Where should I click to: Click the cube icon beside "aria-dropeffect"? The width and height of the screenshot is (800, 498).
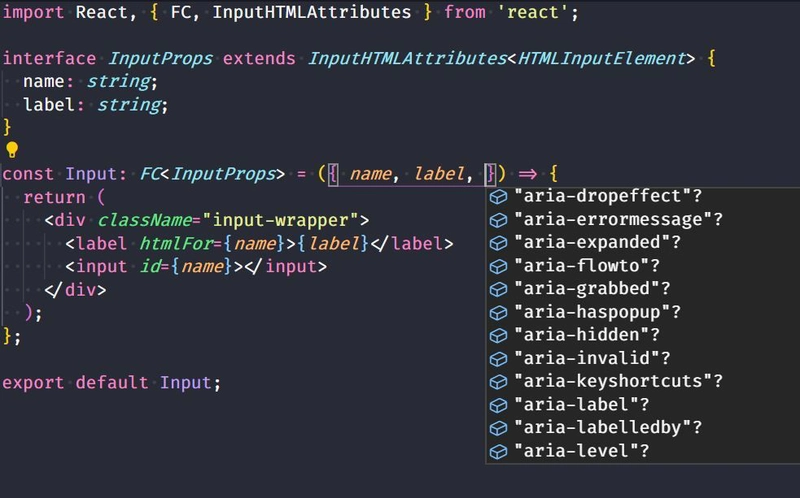pyautogui.click(x=498, y=196)
